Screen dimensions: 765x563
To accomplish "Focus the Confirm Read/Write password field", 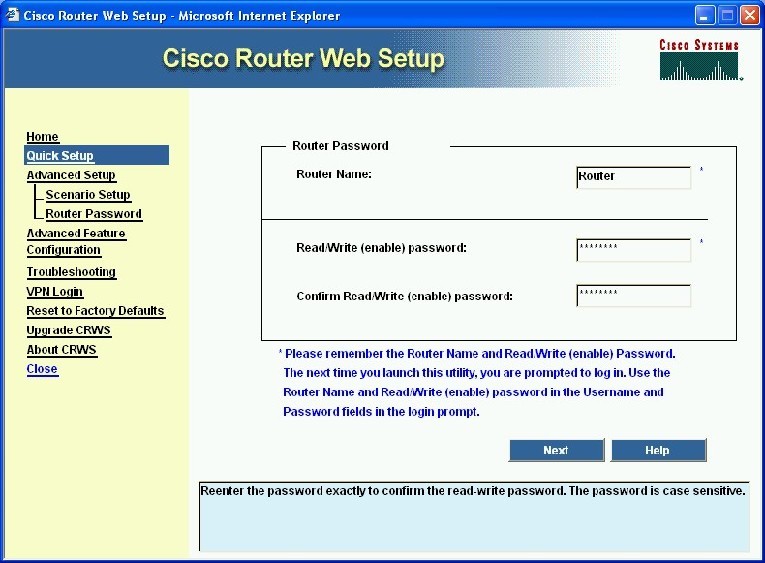I will pos(633,296).
